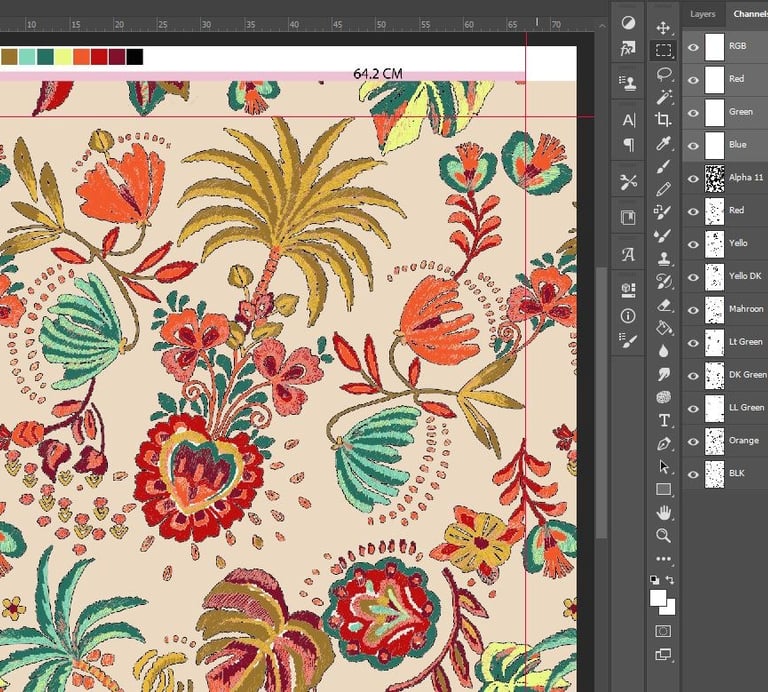The height and width of the screenshot is (692, 768).
Task: Hide the Lt Green channel
Action: click(693, 343)
